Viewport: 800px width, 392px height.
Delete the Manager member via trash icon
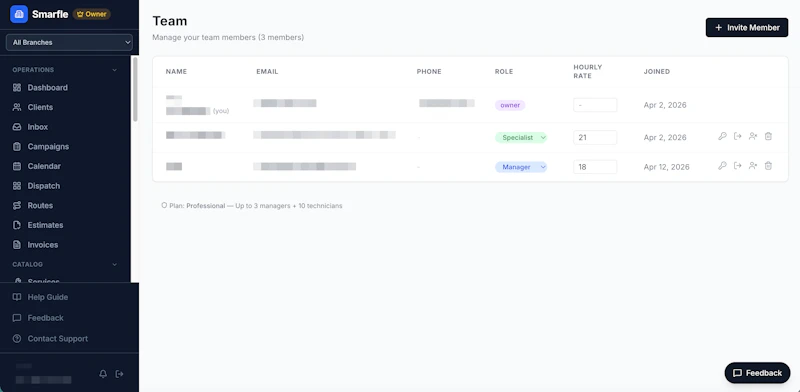768,166
